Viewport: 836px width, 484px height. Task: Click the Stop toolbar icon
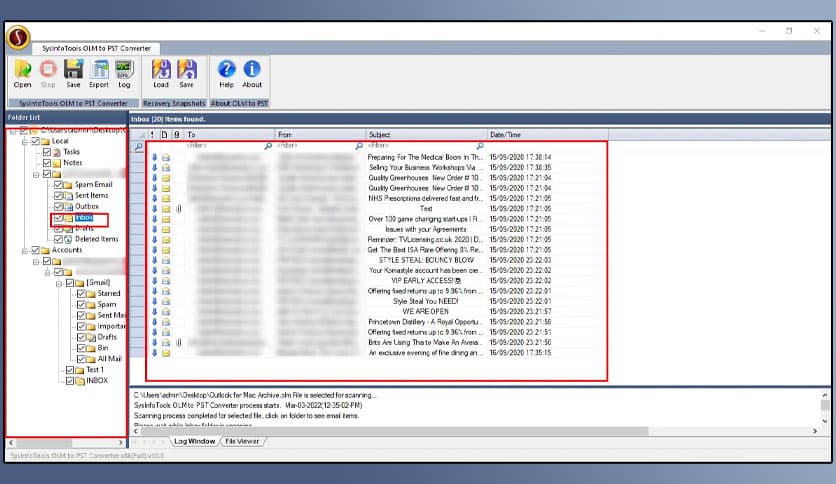pyautogui.click(x=48, y=69)
